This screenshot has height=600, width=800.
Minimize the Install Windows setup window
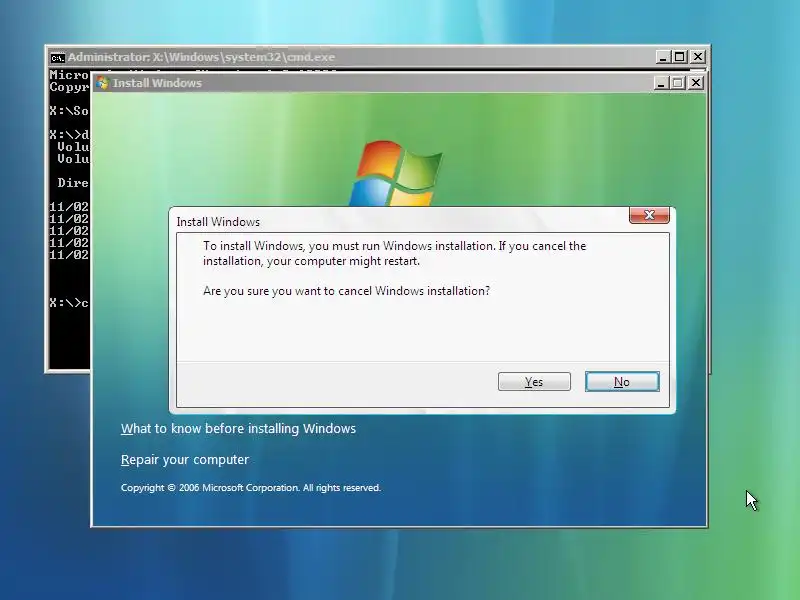coord(661,83)
